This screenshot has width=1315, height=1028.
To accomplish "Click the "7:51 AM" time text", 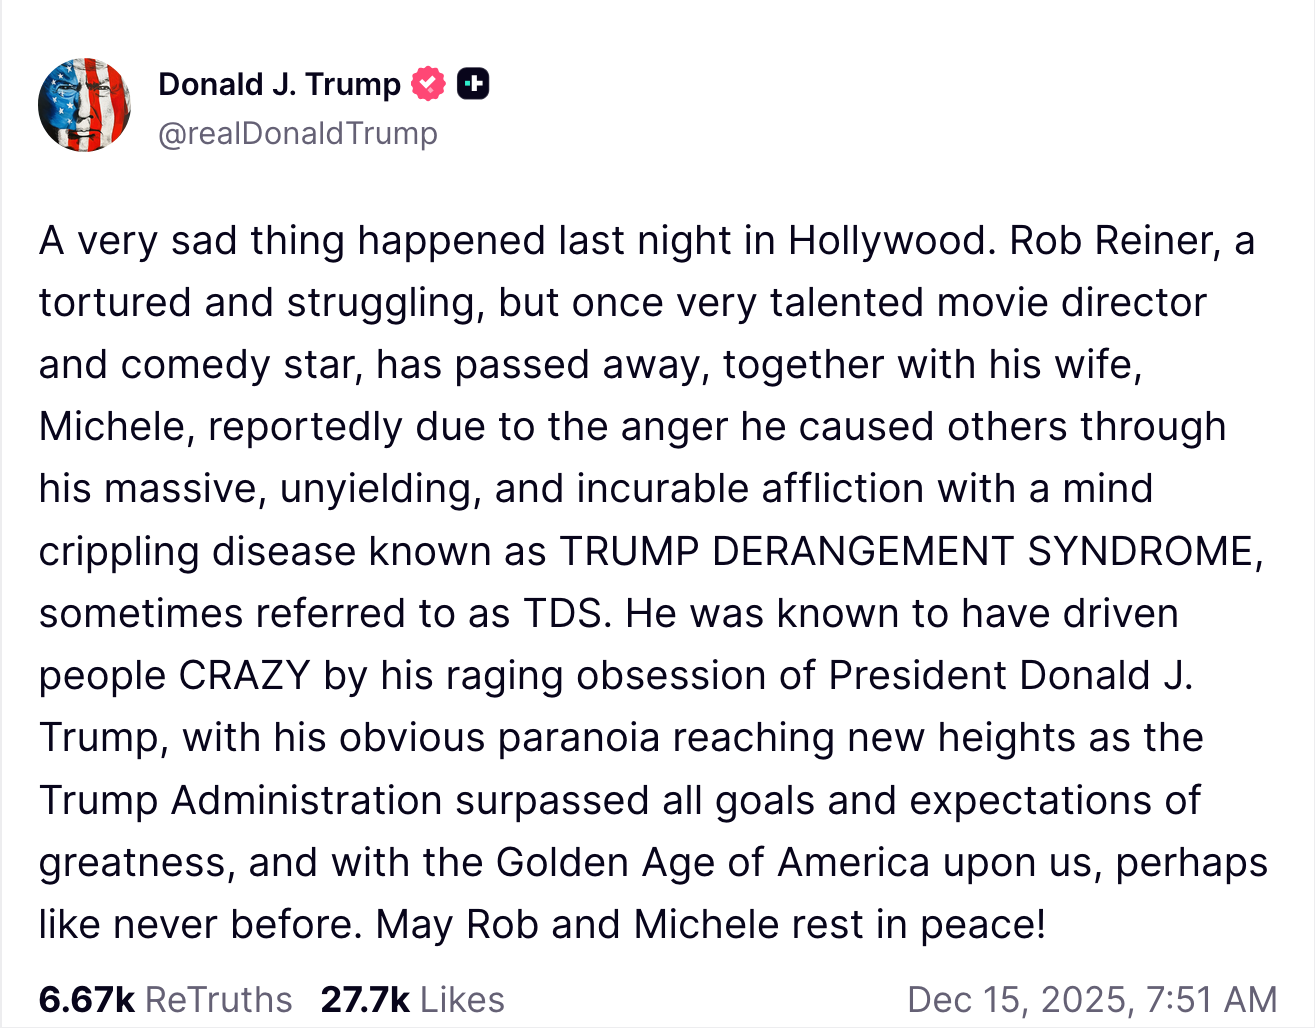I will [1212, 999].
